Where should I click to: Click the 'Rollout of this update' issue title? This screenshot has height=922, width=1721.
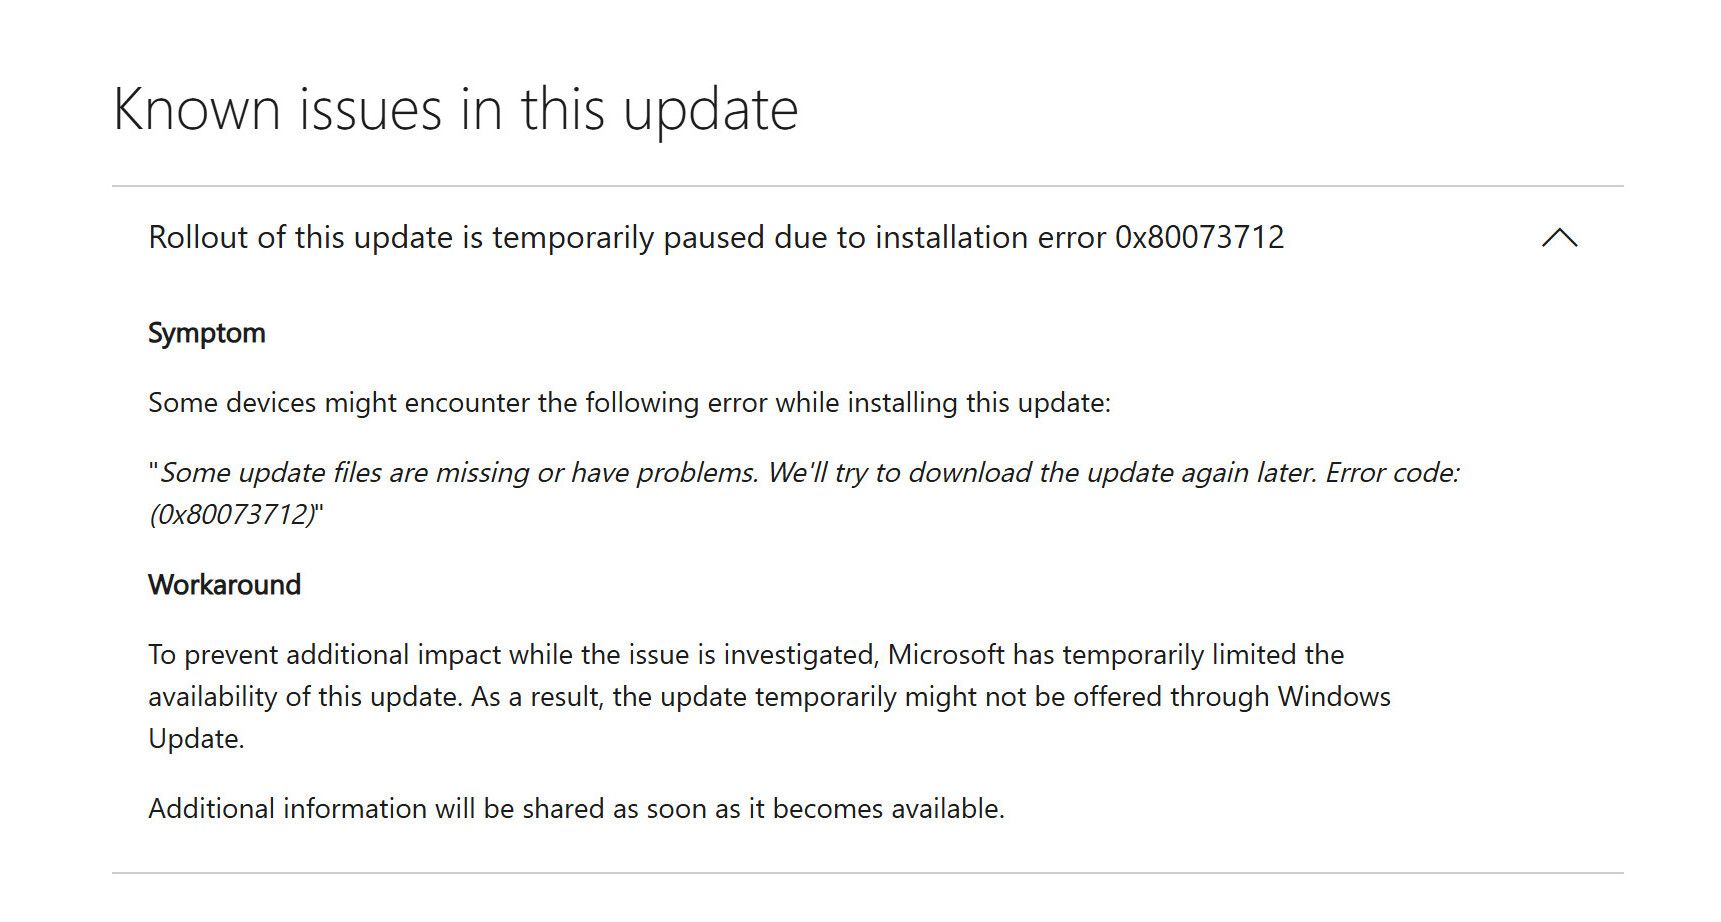(x=715, y=238)
